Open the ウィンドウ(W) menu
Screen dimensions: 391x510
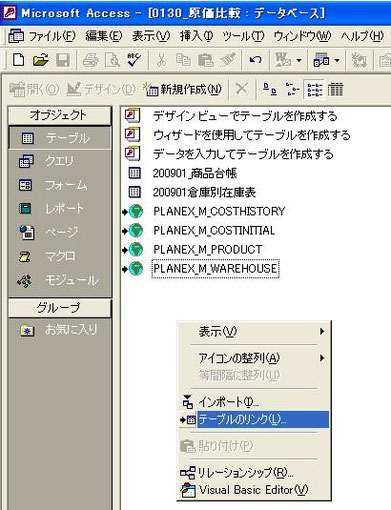tap(302, 36)
